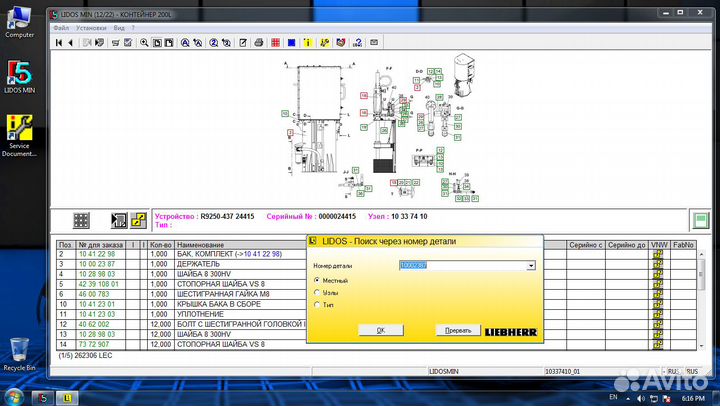Expand the Номер детали dropdown arrow
Image resolution: width=720 pixels, height=406 pixels.
(x=530, y=265)
